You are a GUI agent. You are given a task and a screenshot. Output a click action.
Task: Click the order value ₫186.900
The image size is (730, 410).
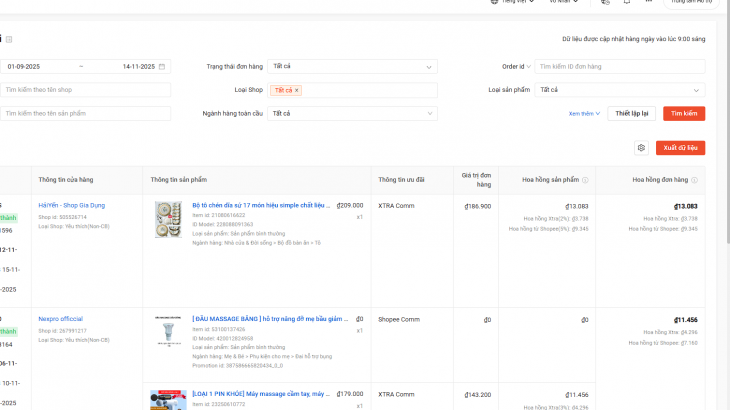coord(478,206)
